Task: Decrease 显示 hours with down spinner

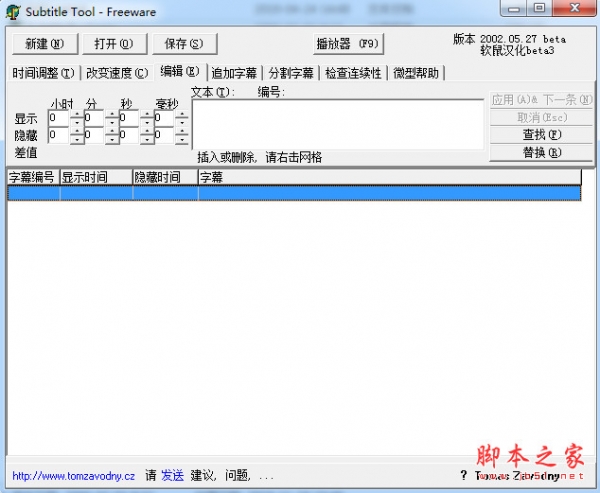Action: pos(77,122)
